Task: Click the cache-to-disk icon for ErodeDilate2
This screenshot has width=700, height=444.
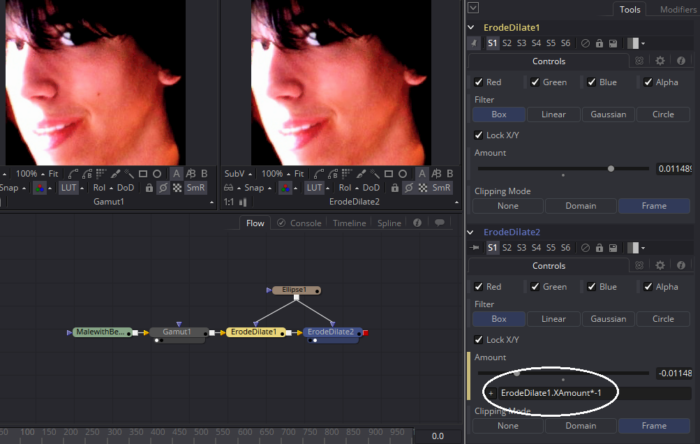Action: [x=613, y=248]
